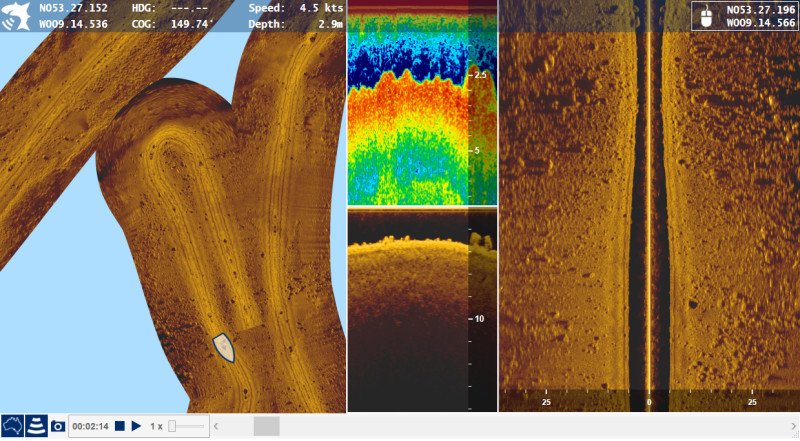
Task: Click the boat marker on the map
Action: point(225,347)
